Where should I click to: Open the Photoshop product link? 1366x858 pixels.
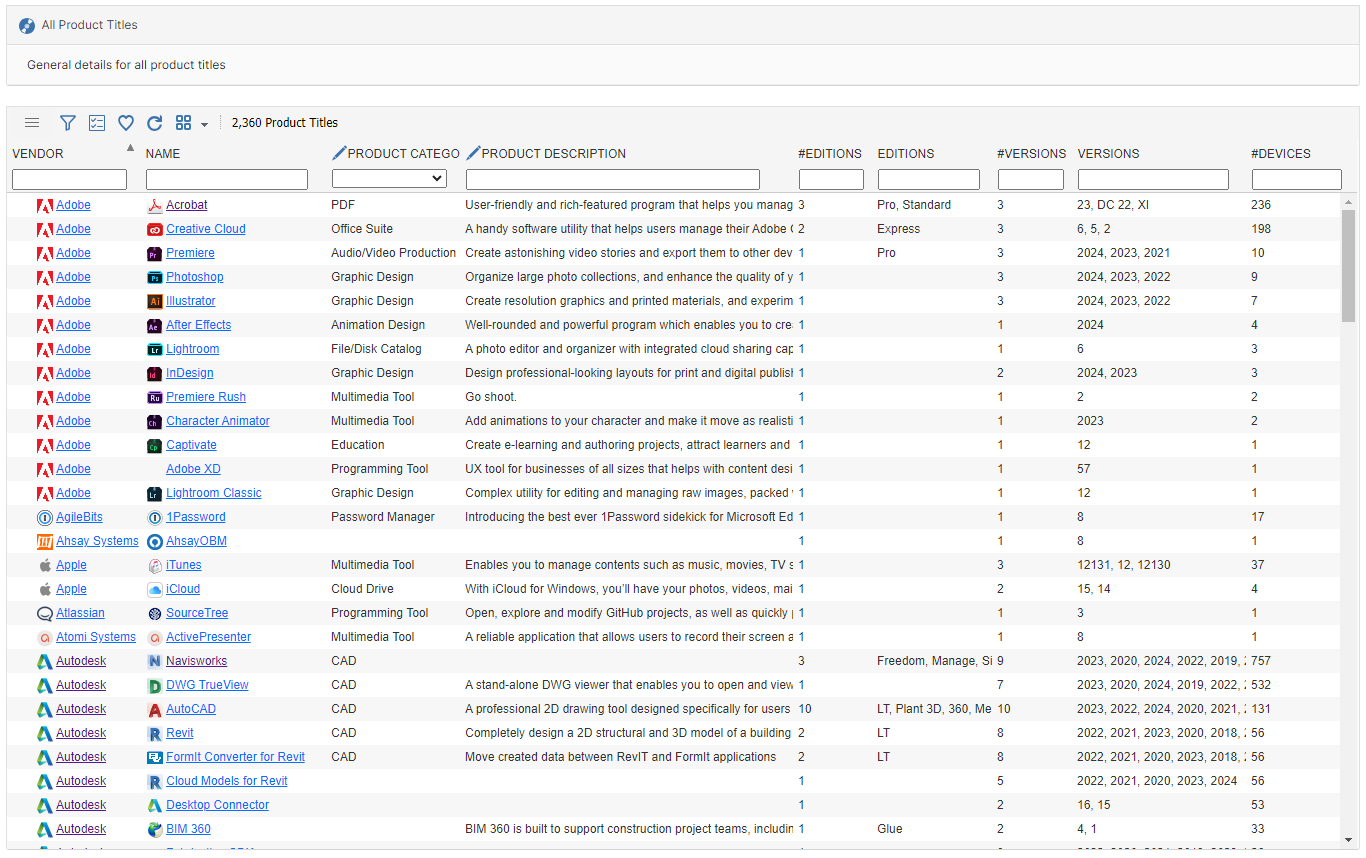195,277
